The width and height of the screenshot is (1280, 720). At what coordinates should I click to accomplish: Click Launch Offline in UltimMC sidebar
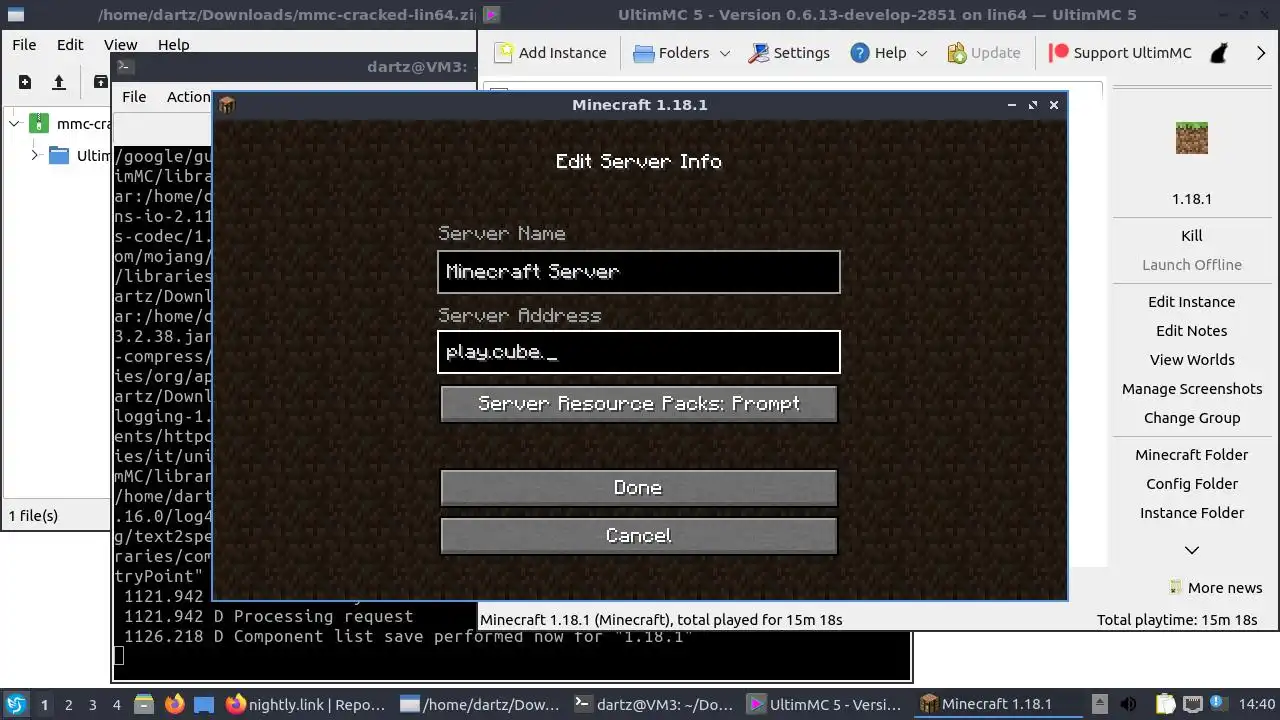click(x=1191, y=265)
